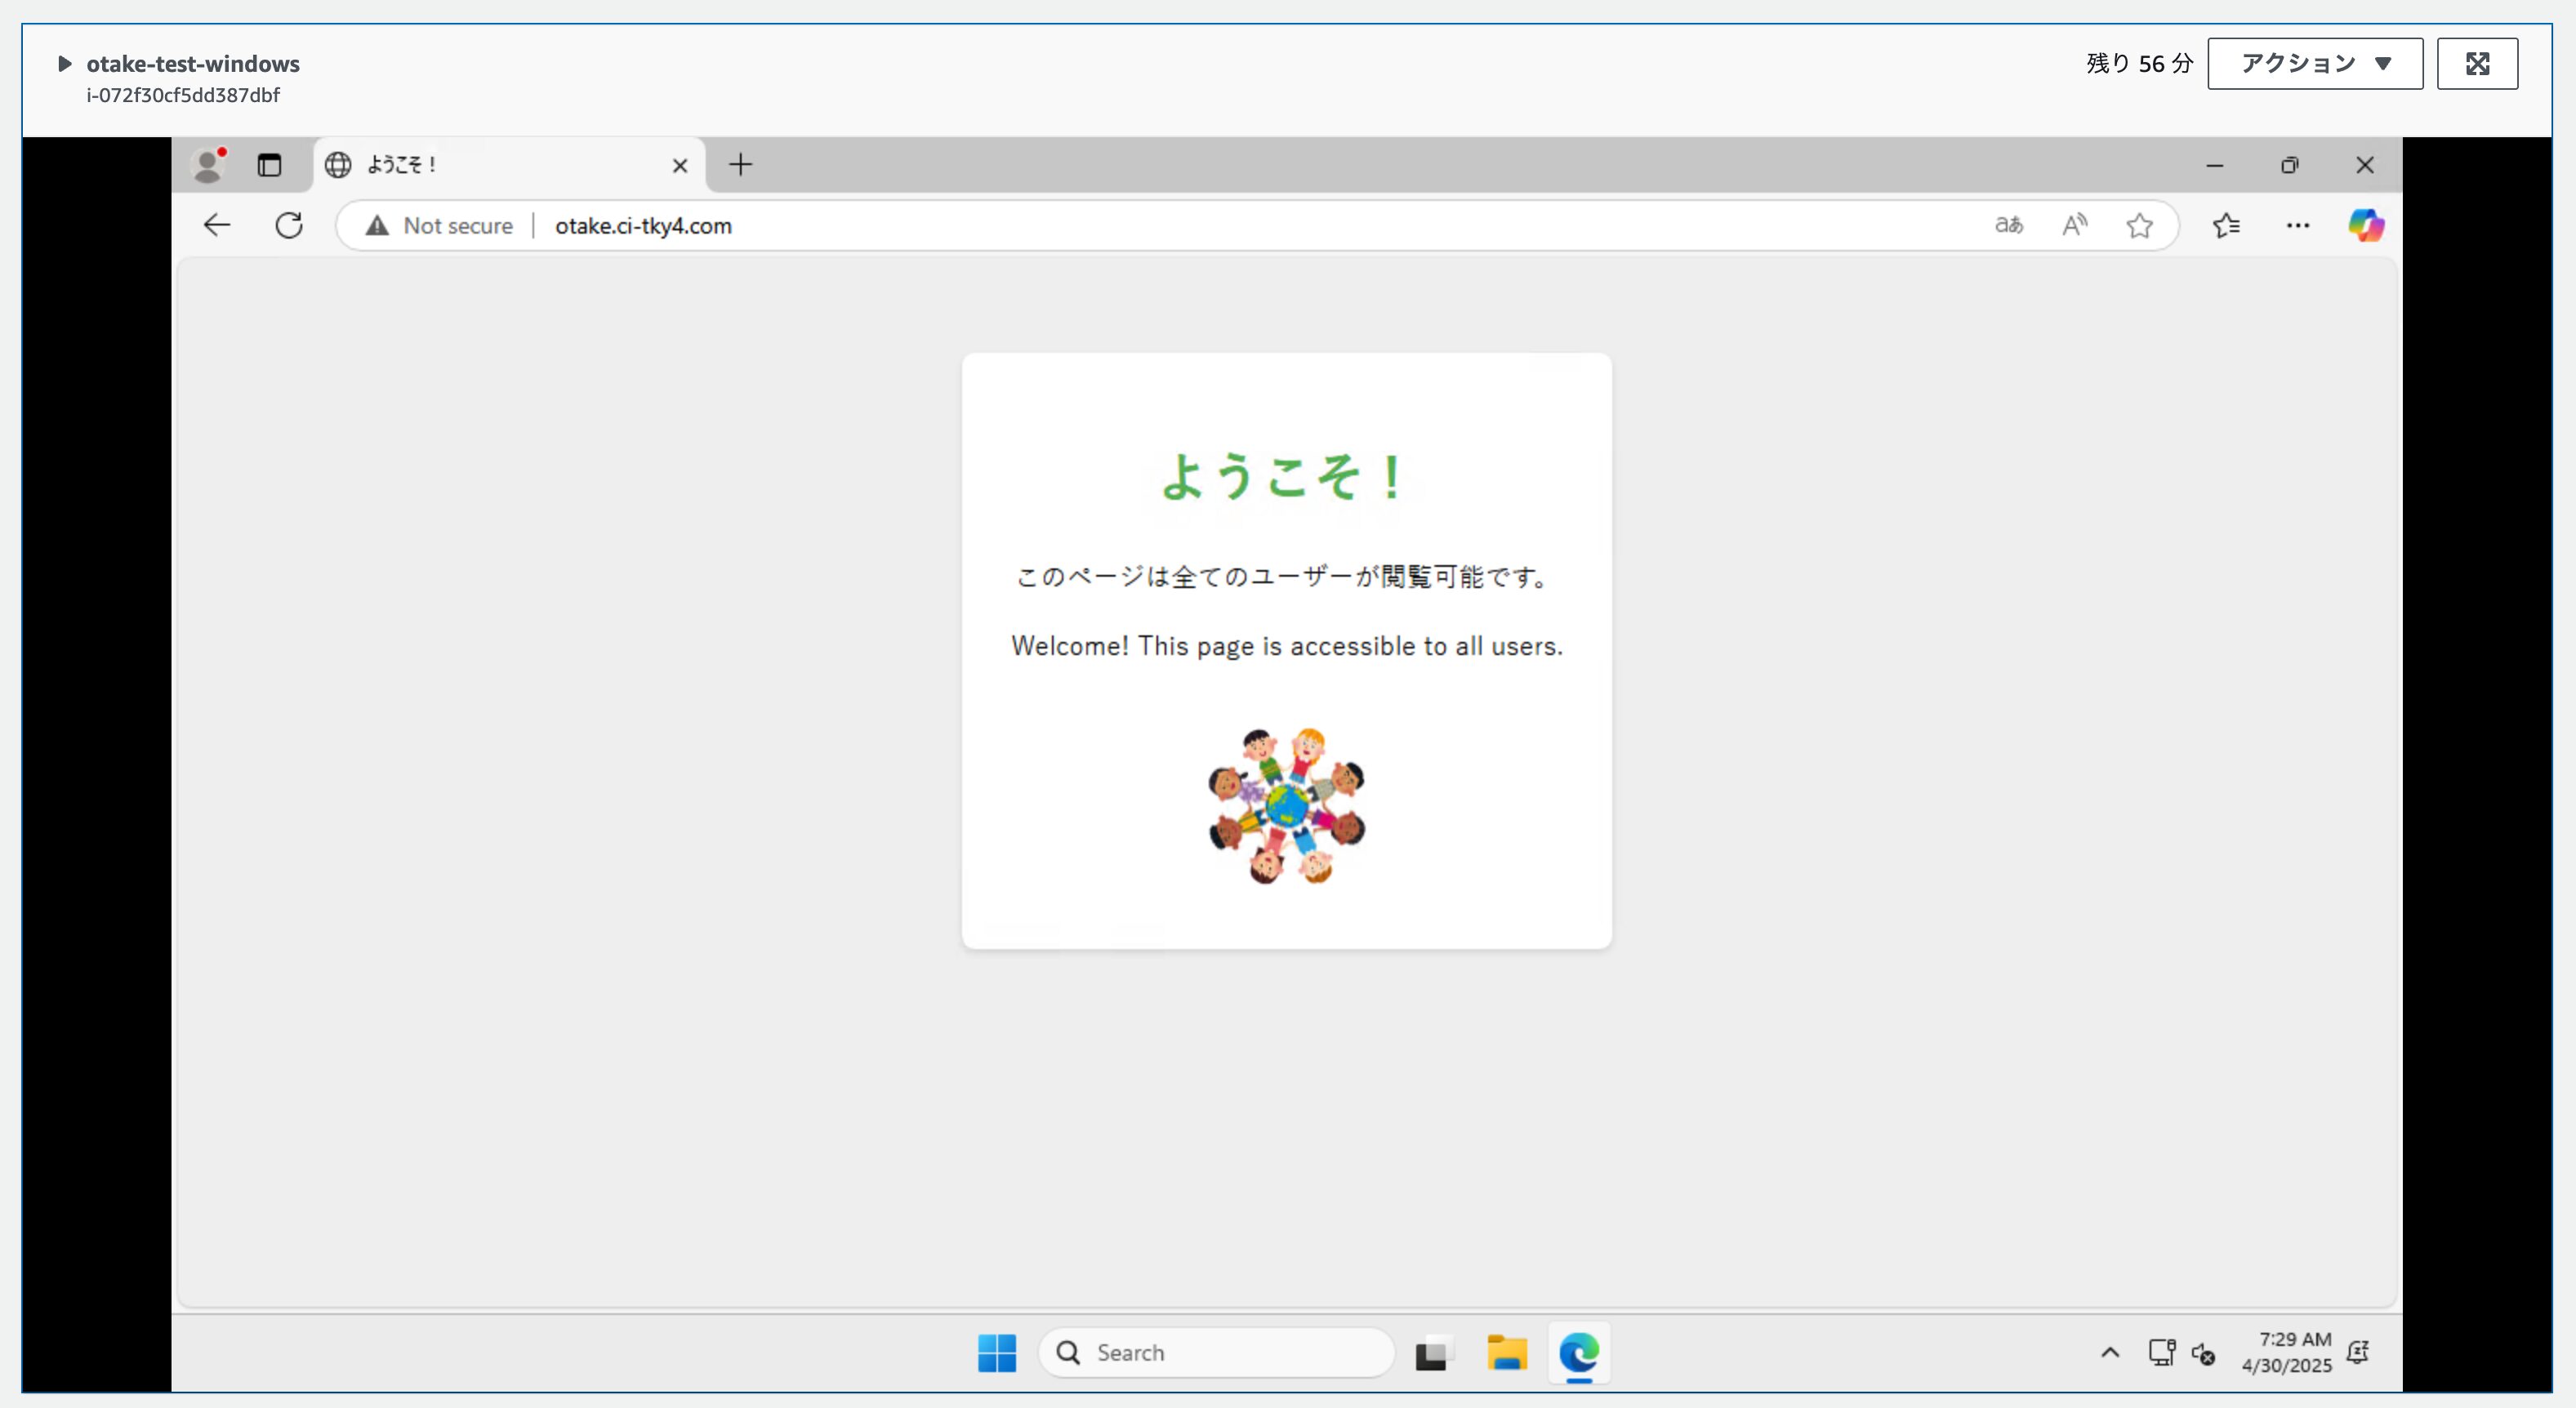The width and height of the screenshot is (2576, 1408).
Task: Click the otake-test-windows instance name
Action: pos(193,64)
